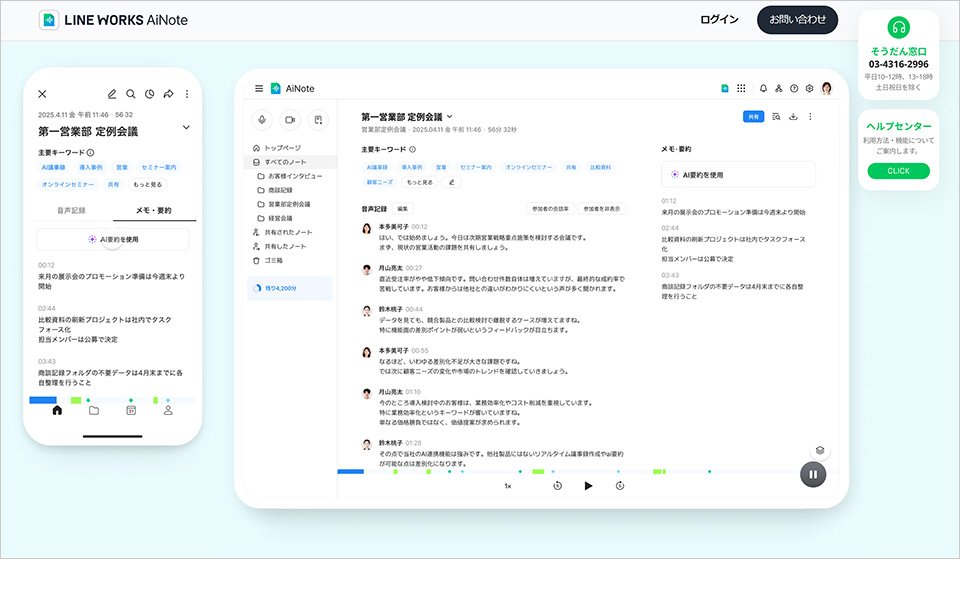Image resolution: width=960 pixels, height=590 pixels.
Task: Open organization chart icon in header
Action: click(779, 88)
